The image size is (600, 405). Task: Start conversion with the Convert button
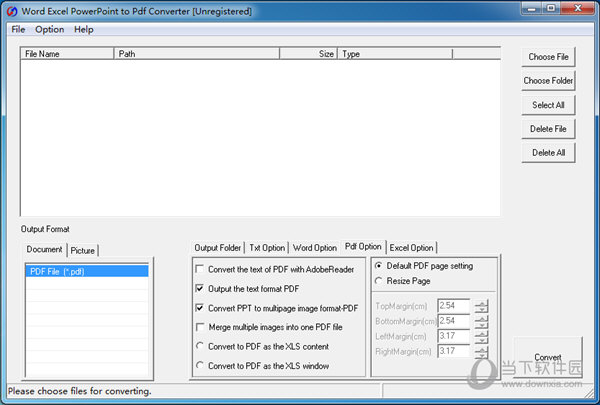tap(548, 357)
